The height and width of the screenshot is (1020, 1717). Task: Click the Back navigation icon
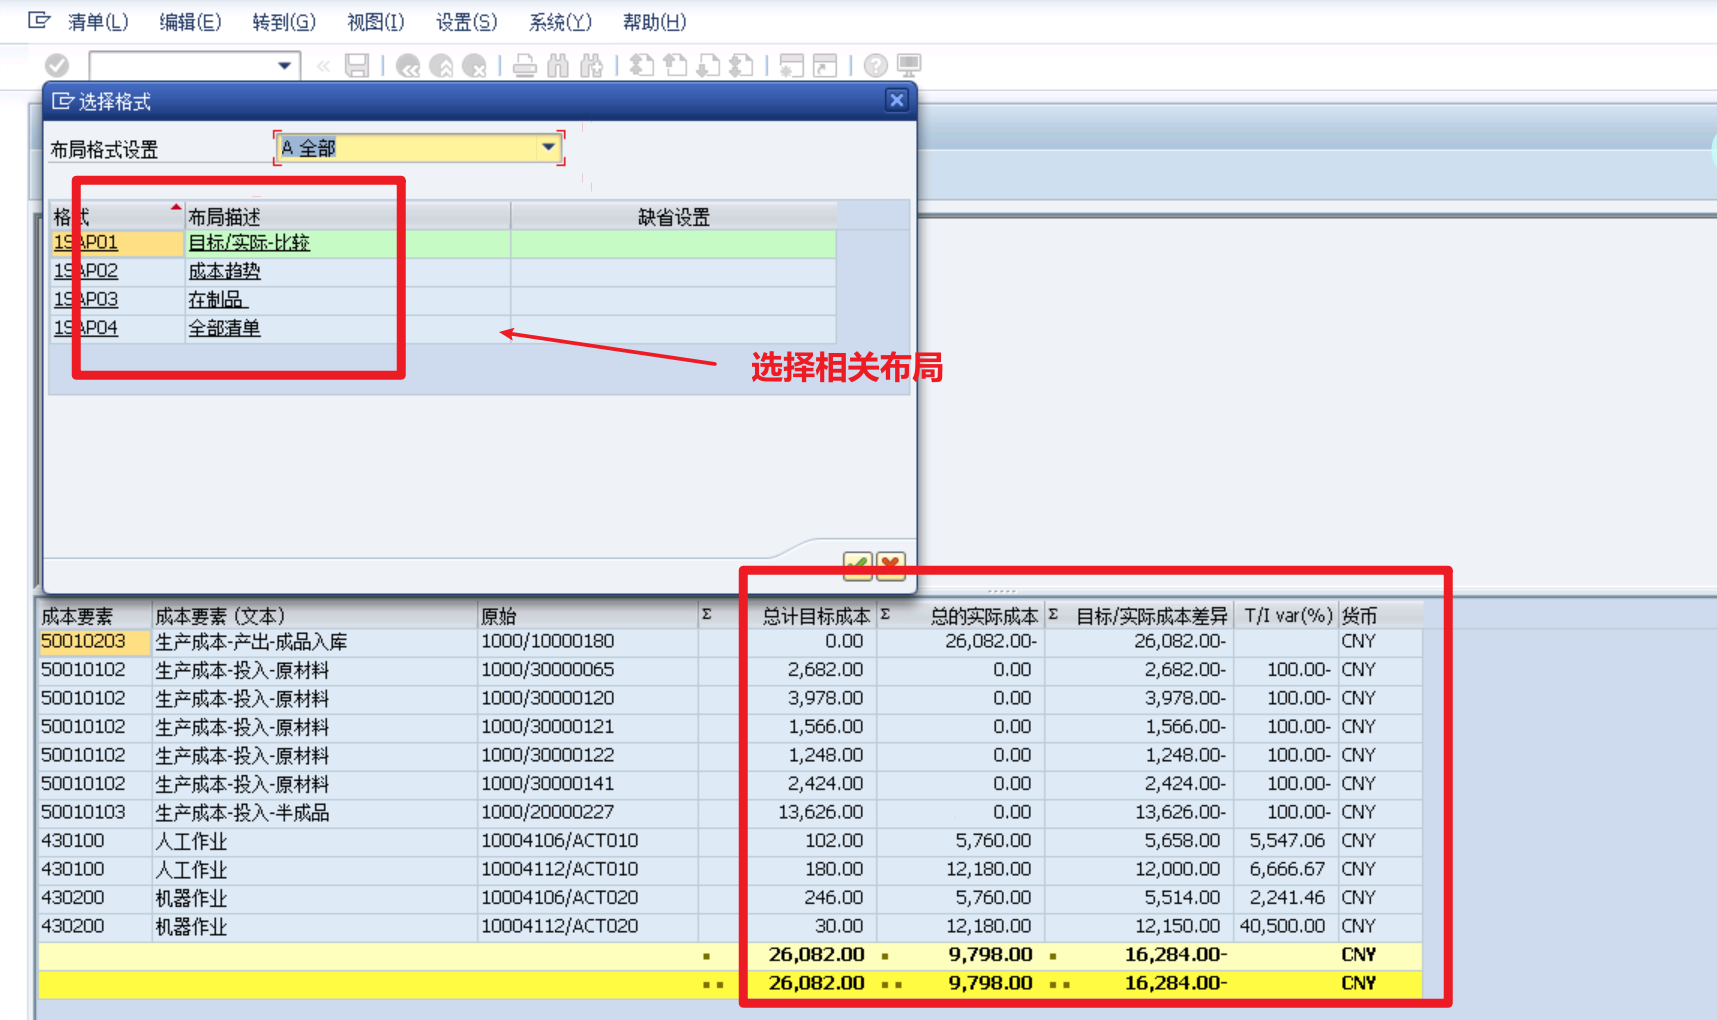pyautogui.click(x=407, y=66)
